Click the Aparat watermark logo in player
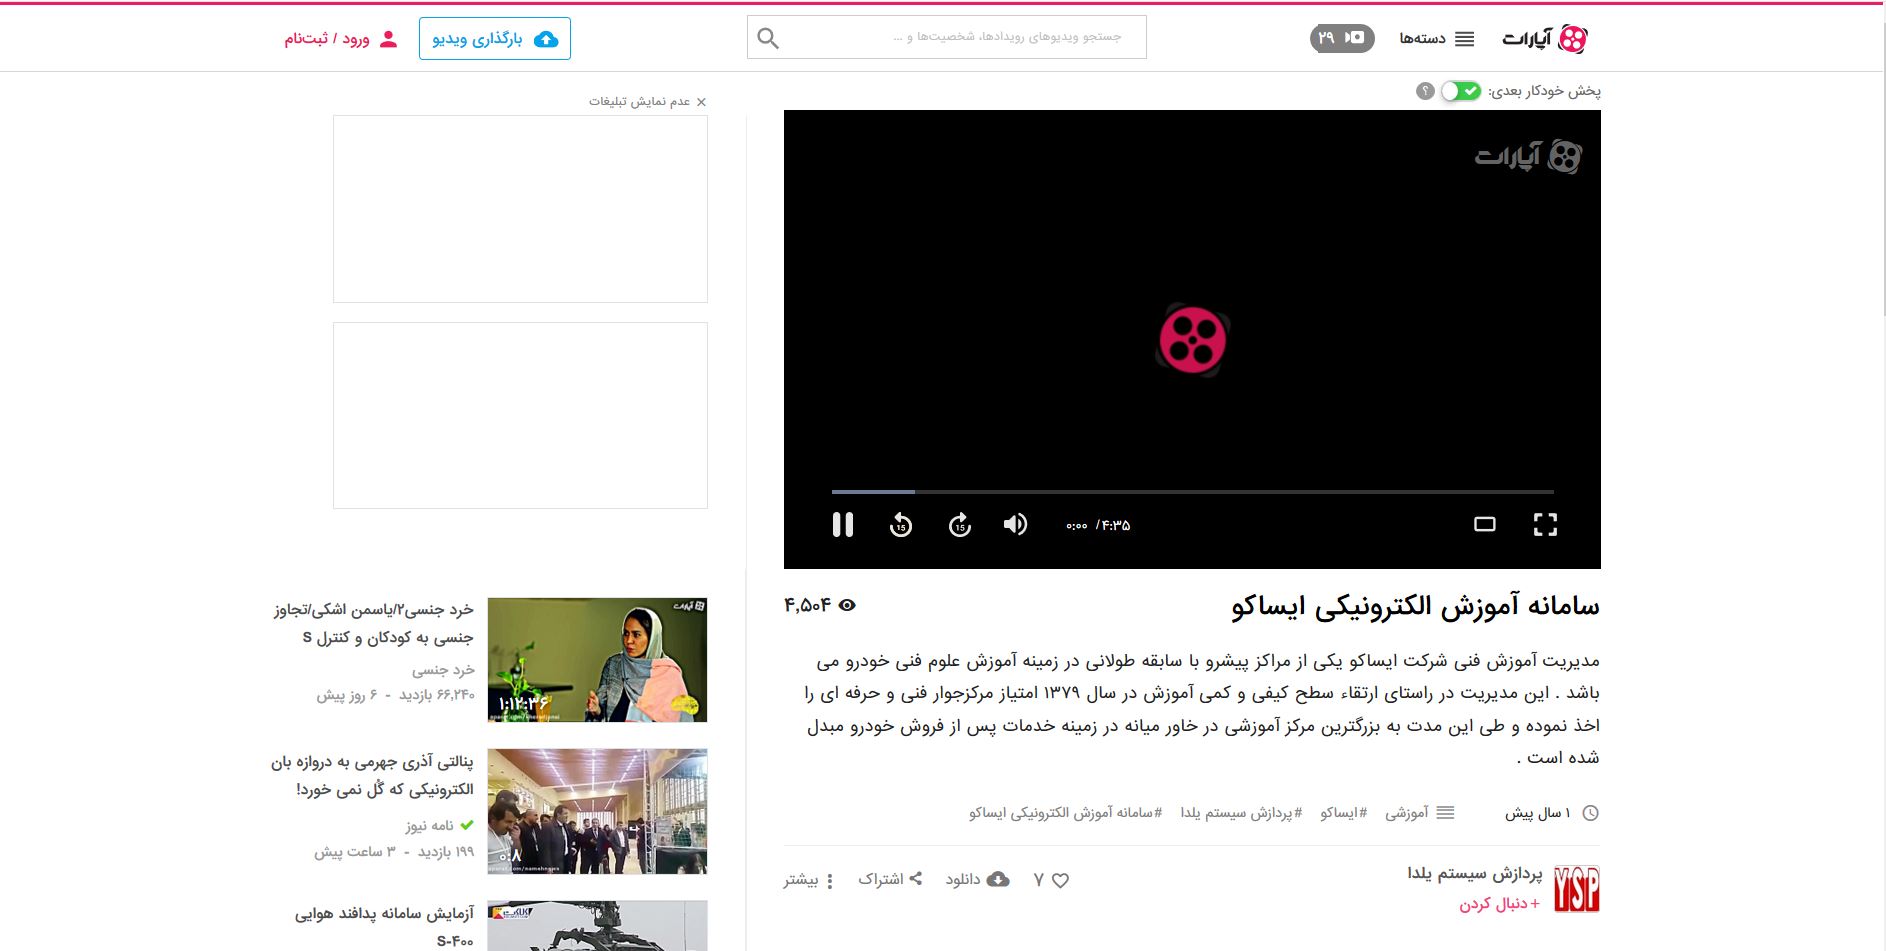The image size is (1886, 951). [x=1528, y=156]
